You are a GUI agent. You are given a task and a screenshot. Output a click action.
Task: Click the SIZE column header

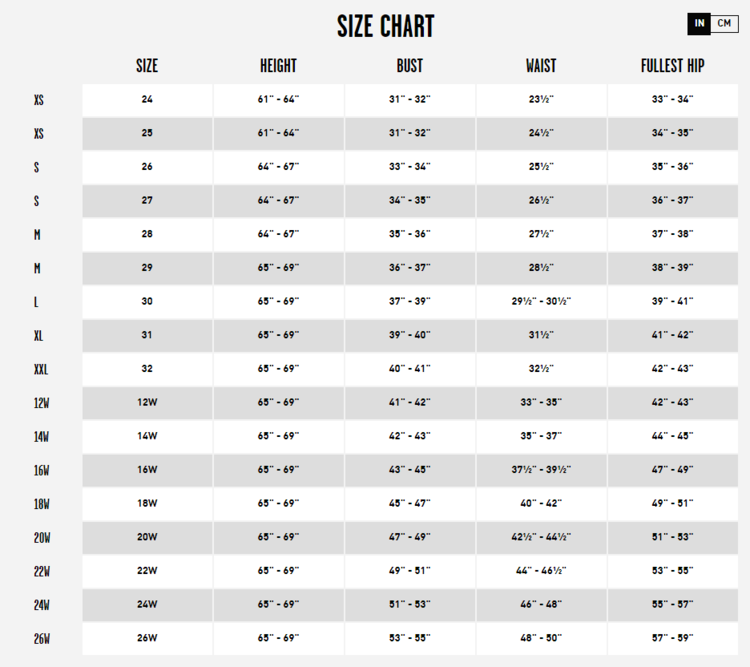[147, 66]
